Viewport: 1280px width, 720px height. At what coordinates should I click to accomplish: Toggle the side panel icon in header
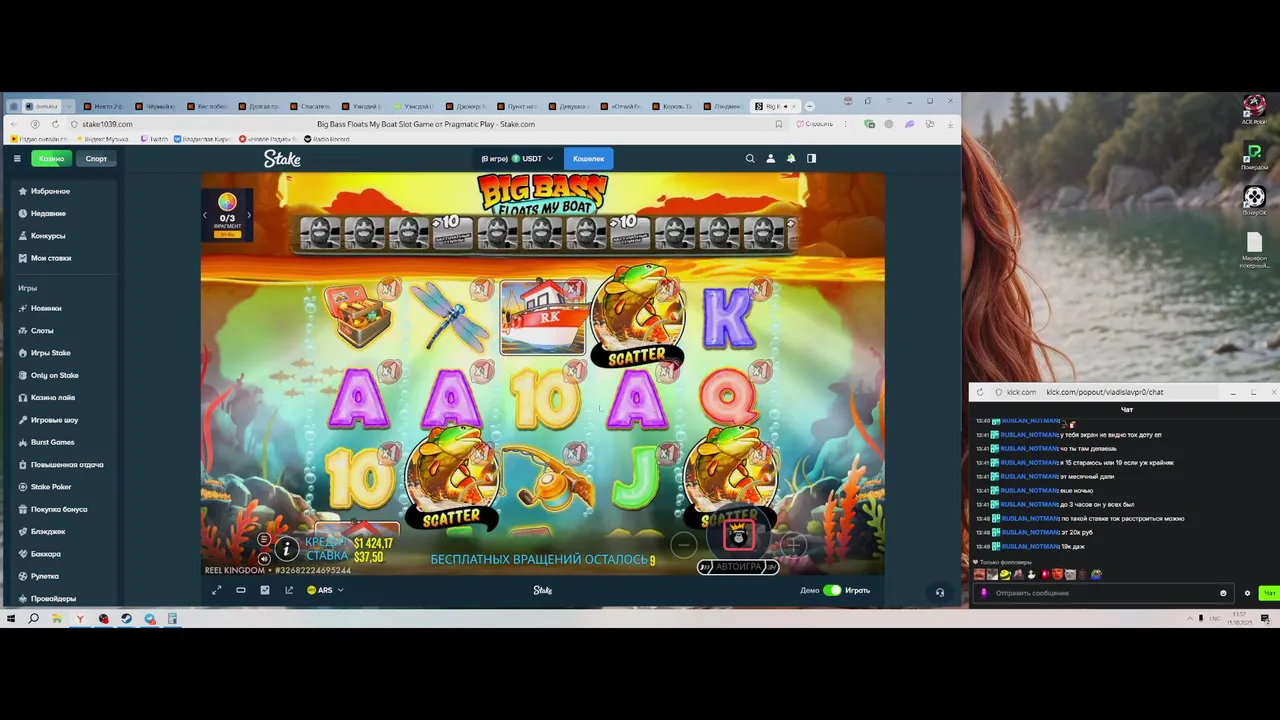(x=811, y=158)
